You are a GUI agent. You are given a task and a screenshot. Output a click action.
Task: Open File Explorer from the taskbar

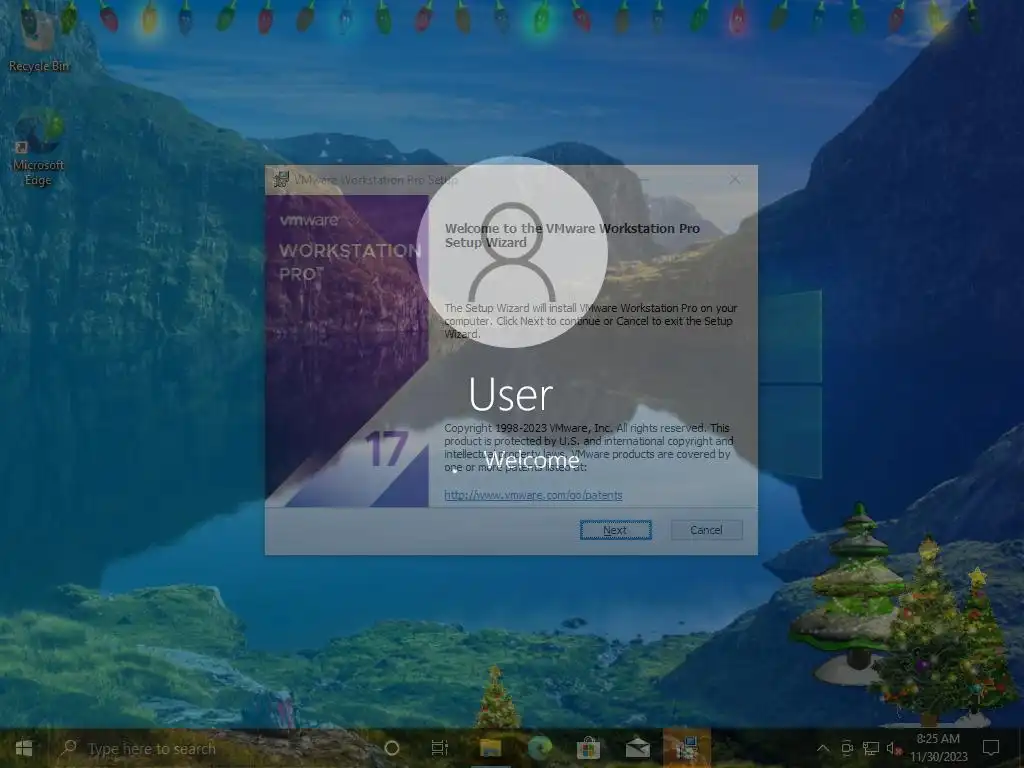490,748
